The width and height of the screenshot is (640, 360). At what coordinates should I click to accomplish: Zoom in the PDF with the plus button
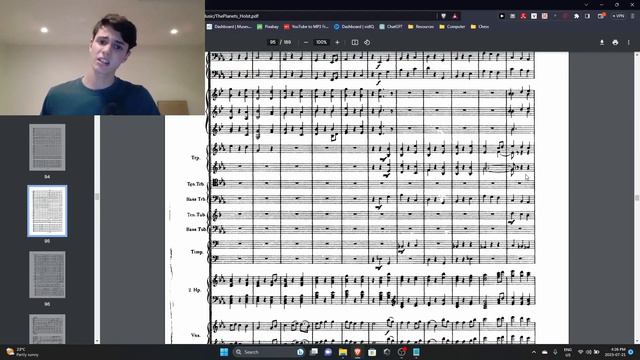[337, 42]
